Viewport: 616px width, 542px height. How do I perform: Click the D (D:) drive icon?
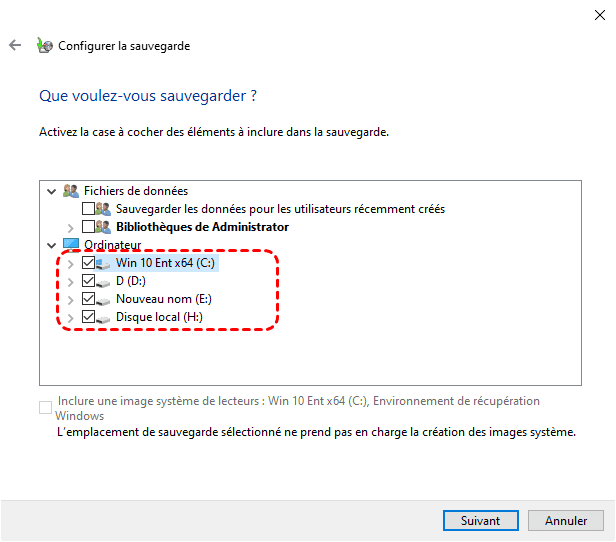click(104, 281)
